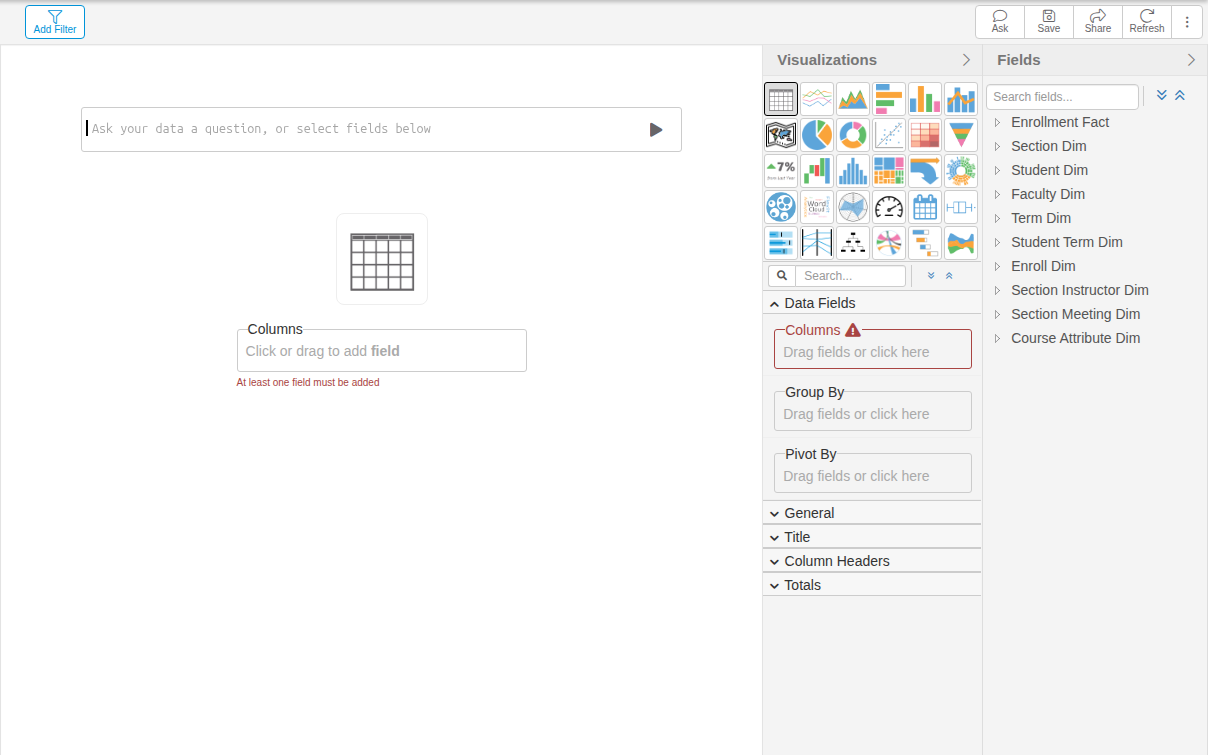1208x755 pixels.
Task: Choose the Word Cloud visualization
Action: tap(817, 207)
